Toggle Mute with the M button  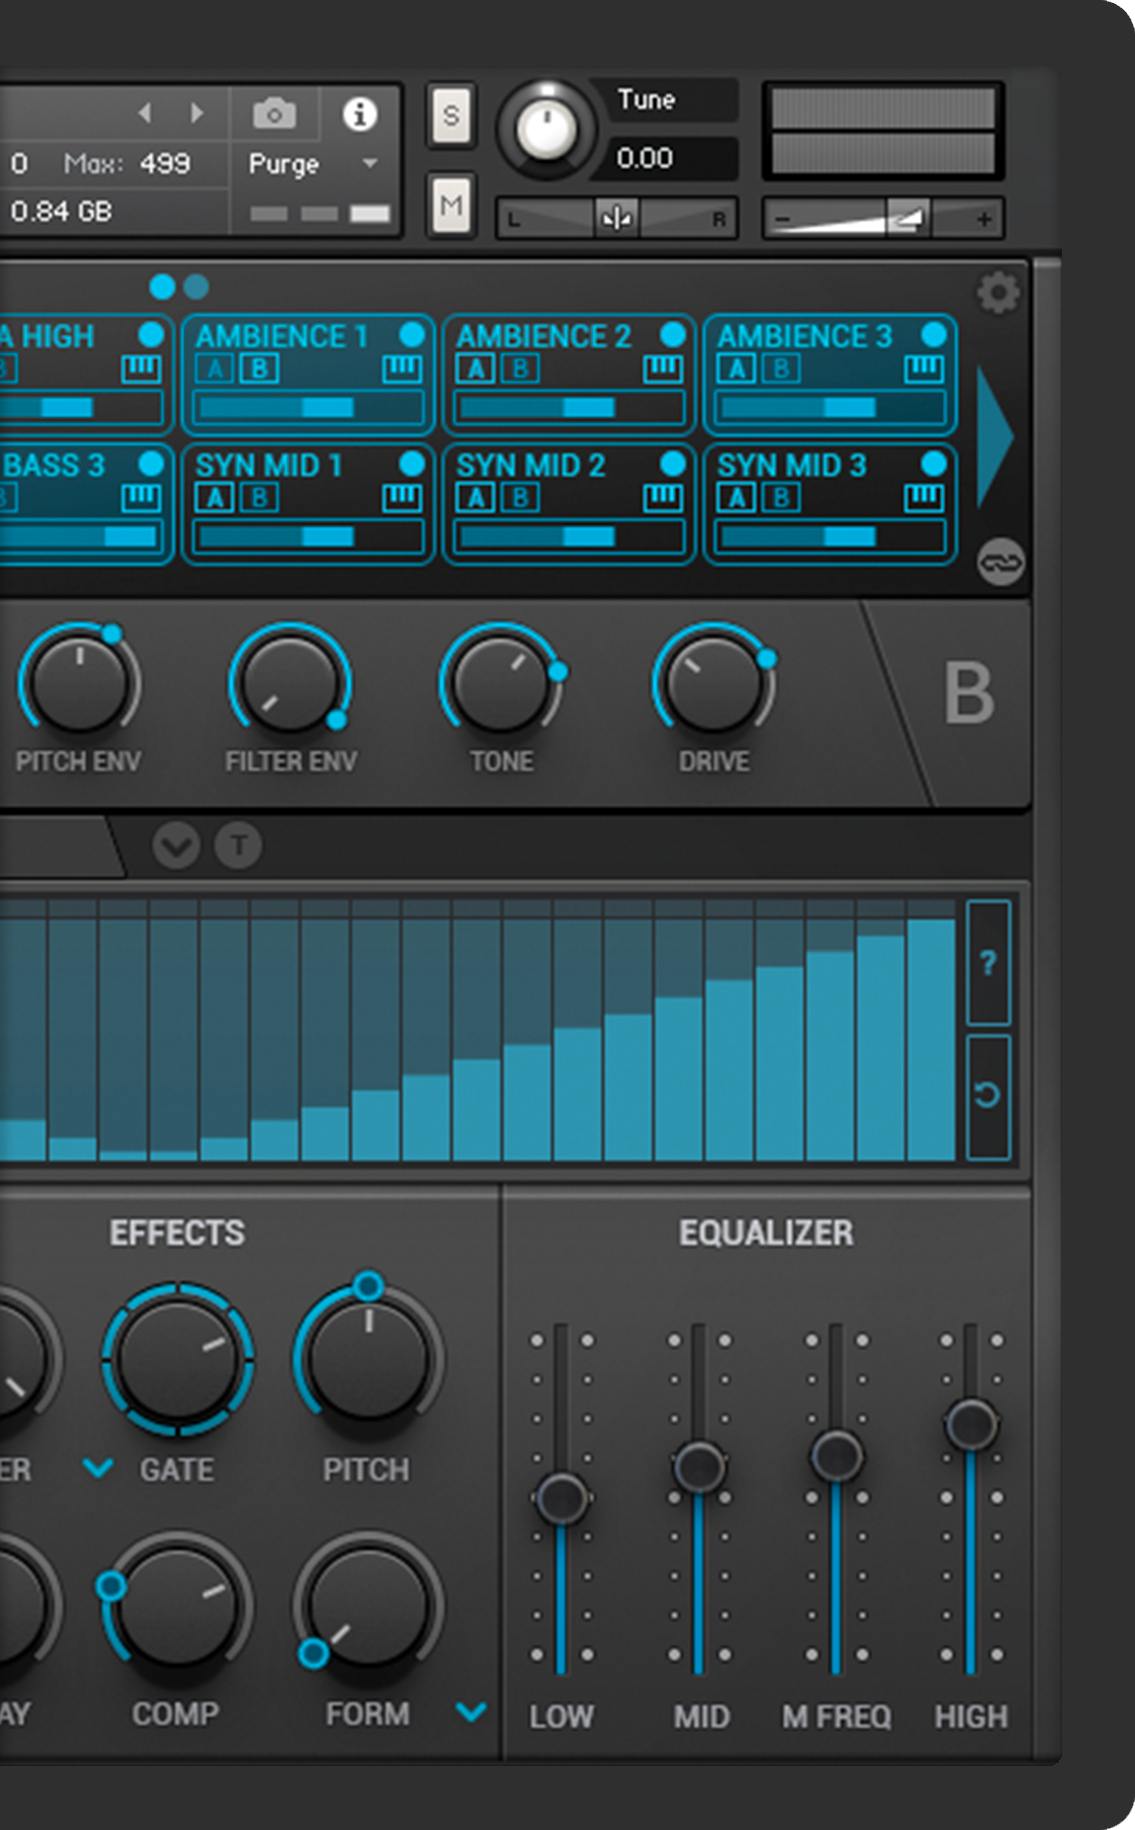451,205
